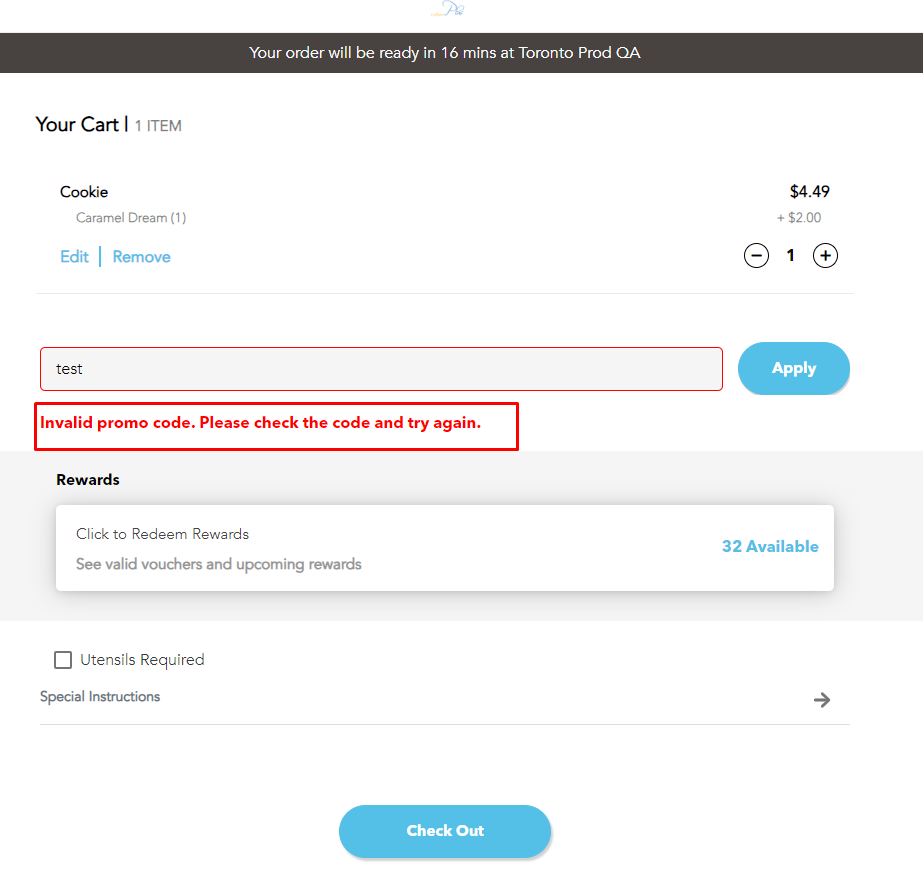Apply the entered promo code

(793, 368)
